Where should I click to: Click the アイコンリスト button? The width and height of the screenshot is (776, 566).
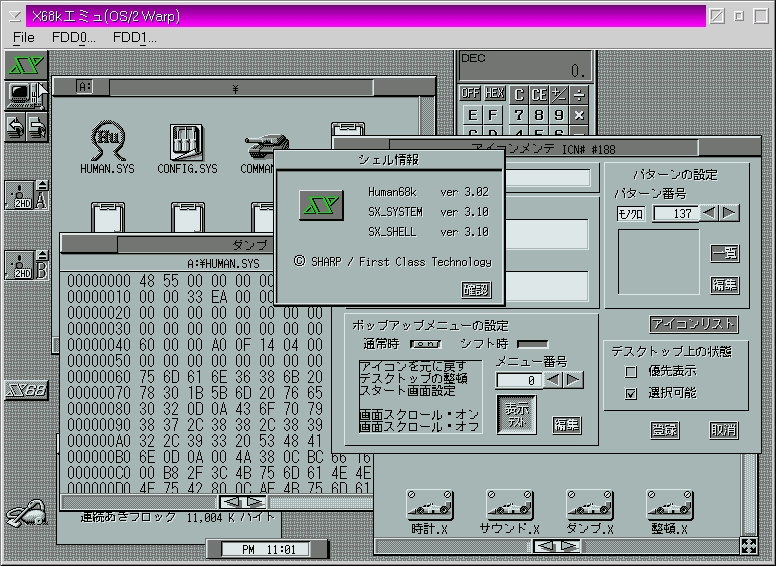click(693, 324)
